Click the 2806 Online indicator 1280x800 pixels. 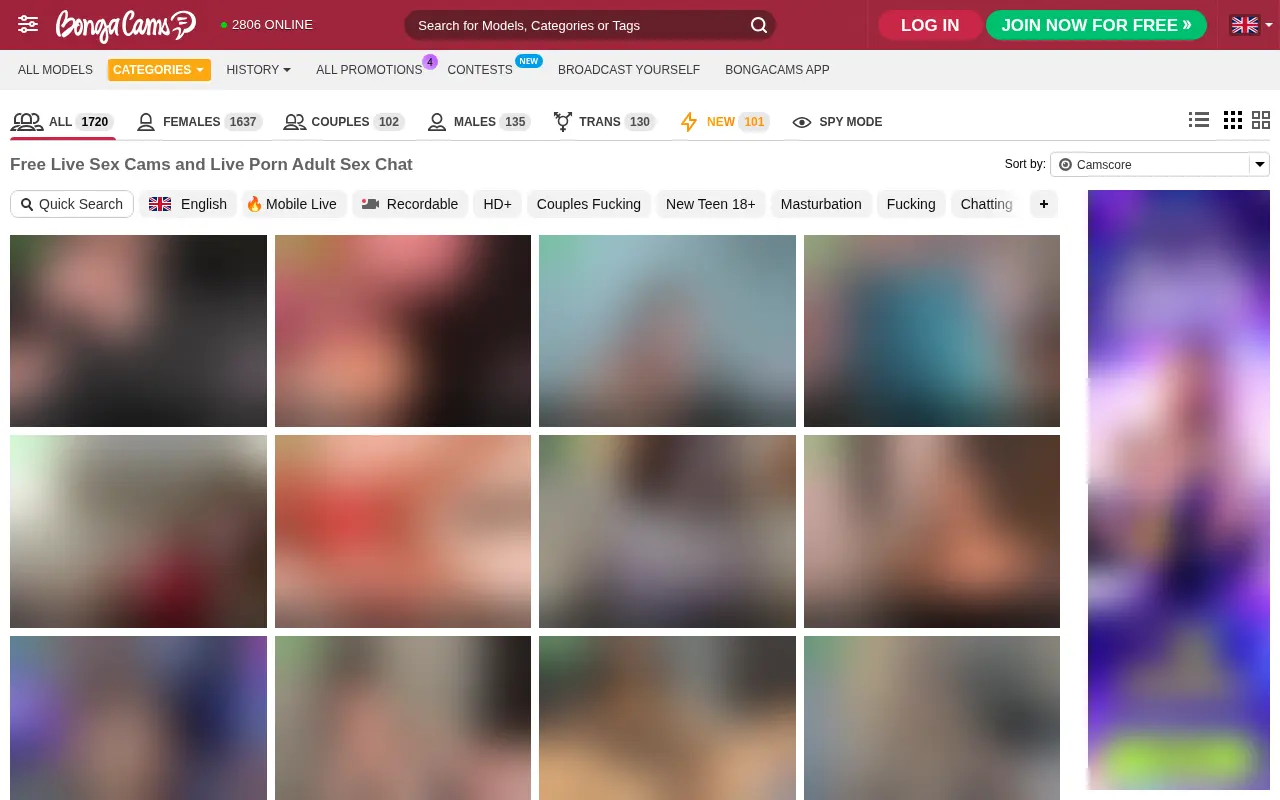(267, 25)
